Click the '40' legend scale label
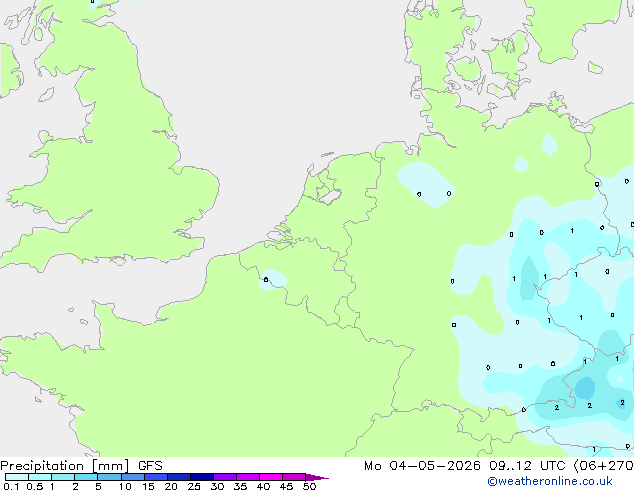This screenshot has height=490, width=634. tap(263, 486)
